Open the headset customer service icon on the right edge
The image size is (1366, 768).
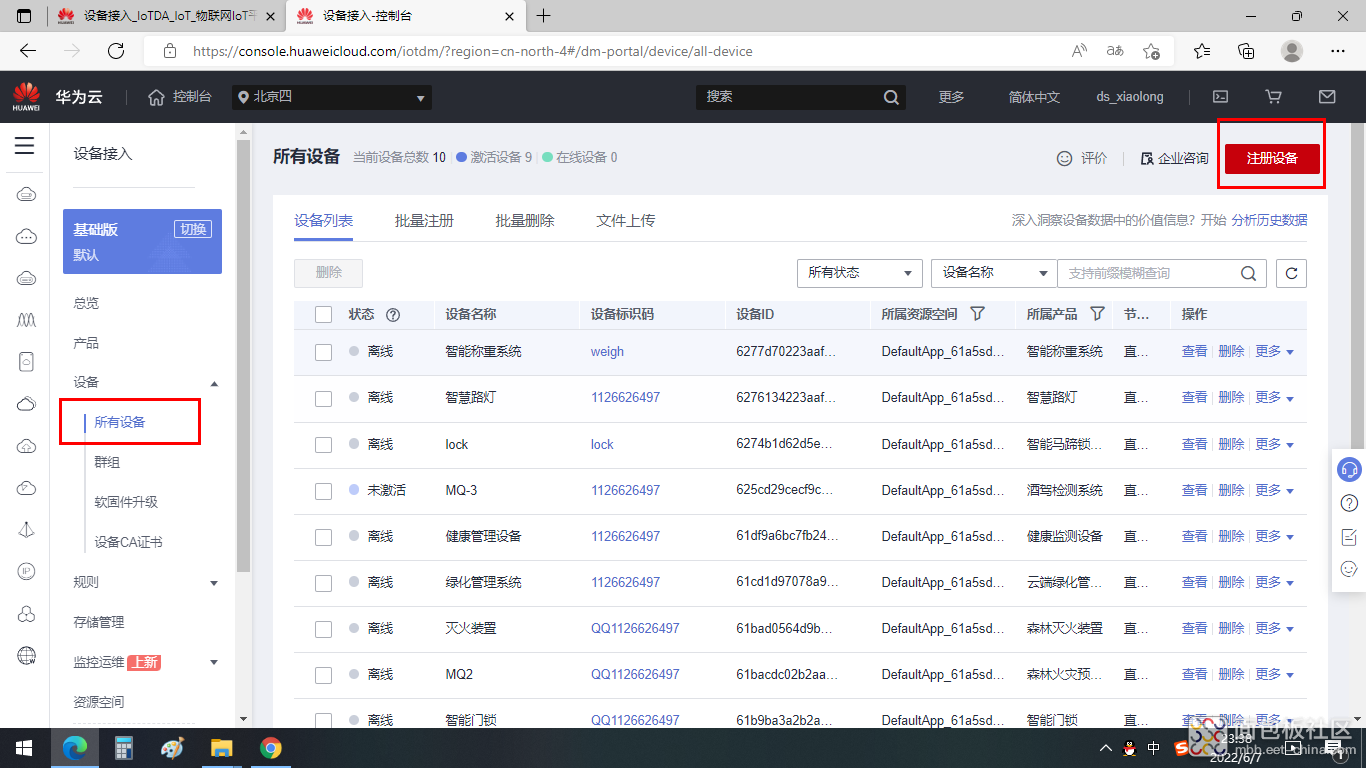tap(1349, 469)
